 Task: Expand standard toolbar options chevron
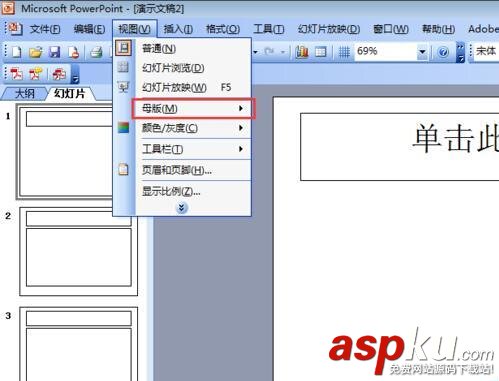460,52
